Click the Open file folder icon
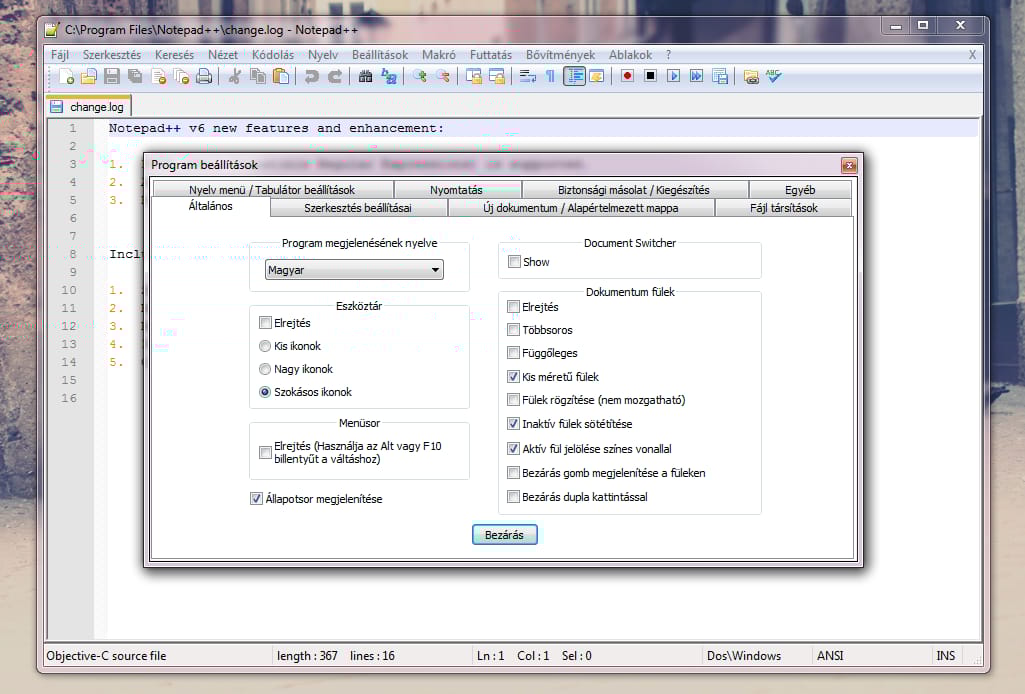The image size is (1025, 694). tap(89, 76)
